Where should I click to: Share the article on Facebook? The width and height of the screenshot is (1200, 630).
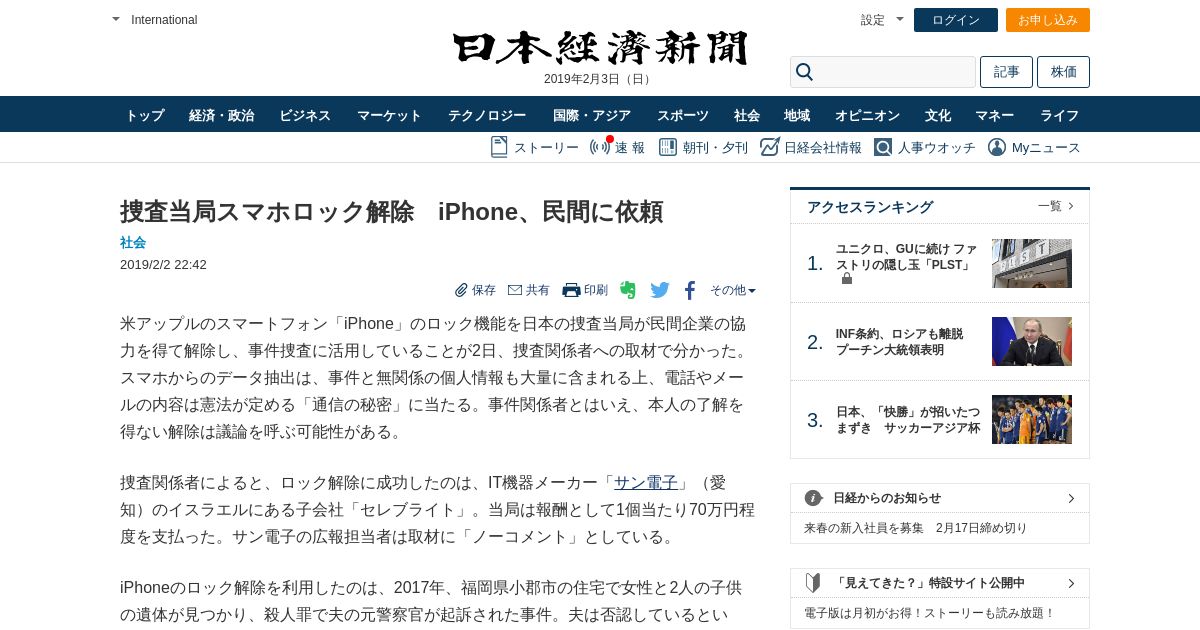point(690,291)
